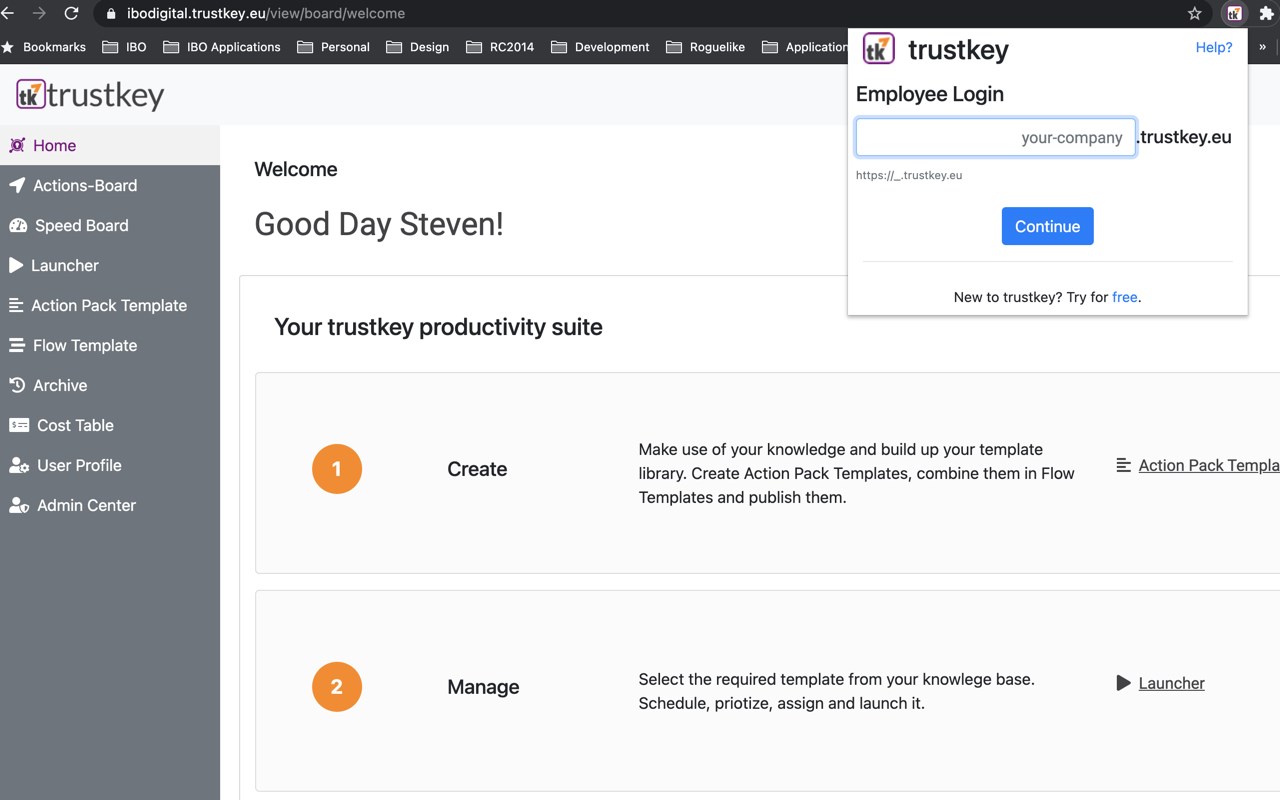Expand the bookmarks overflow chevron

click(1262, 47)
